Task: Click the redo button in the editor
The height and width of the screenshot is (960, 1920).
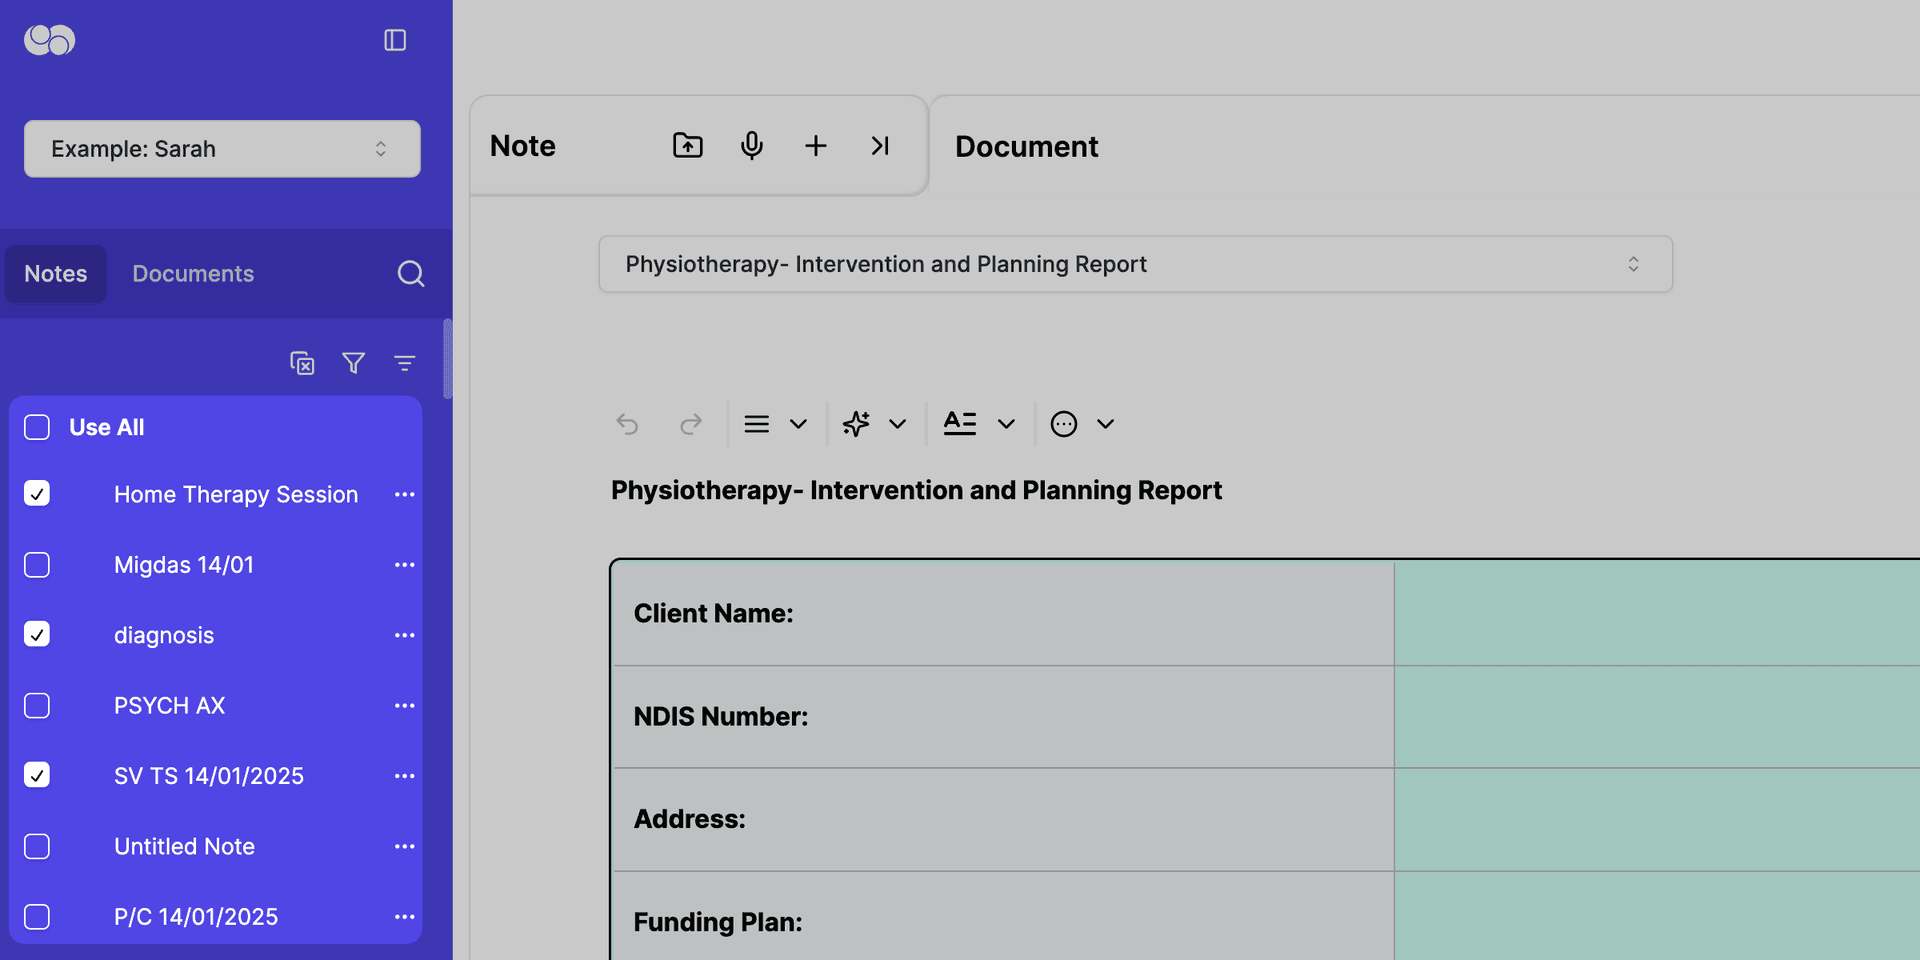Action: tap(691, 423)
